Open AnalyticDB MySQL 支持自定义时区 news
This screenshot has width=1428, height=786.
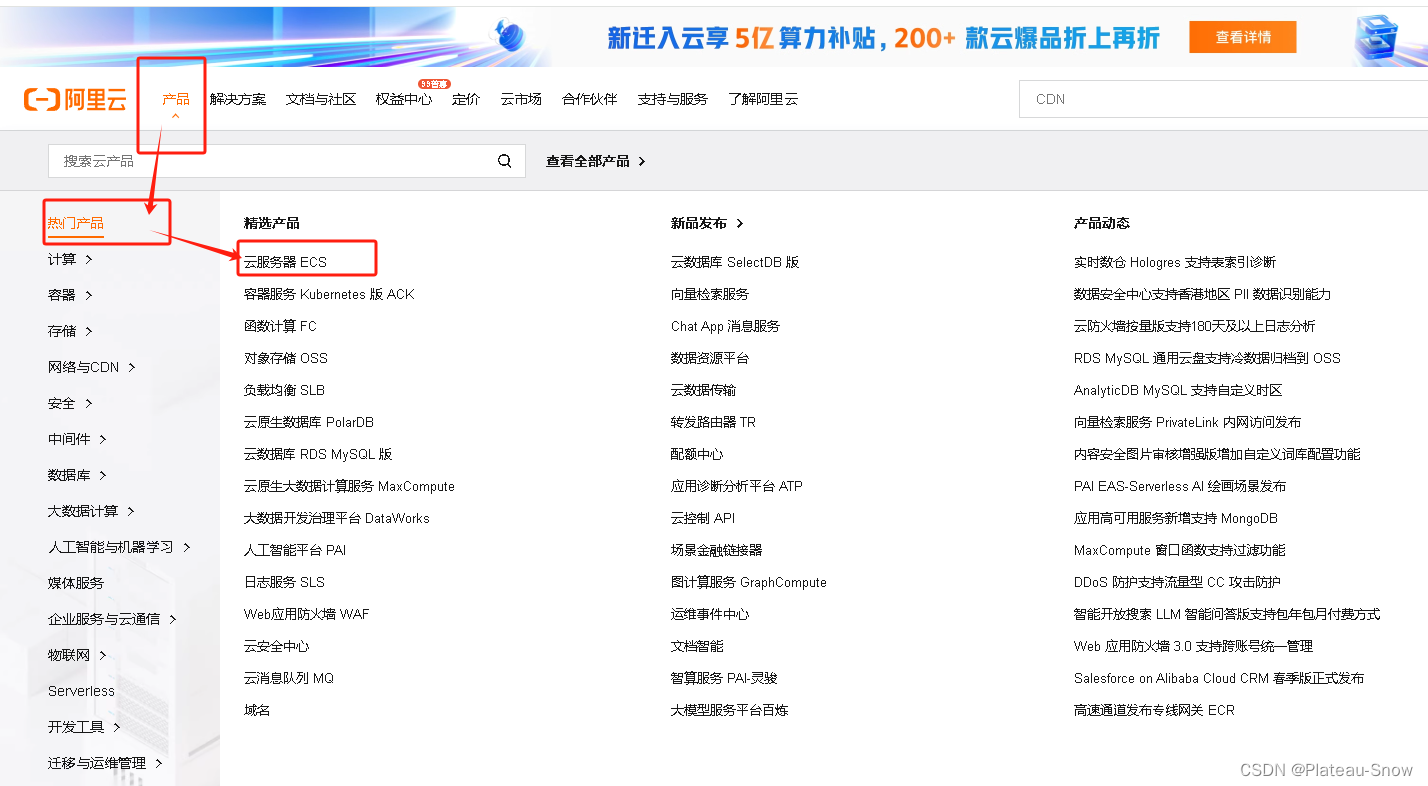click(x=1178, y=390)
